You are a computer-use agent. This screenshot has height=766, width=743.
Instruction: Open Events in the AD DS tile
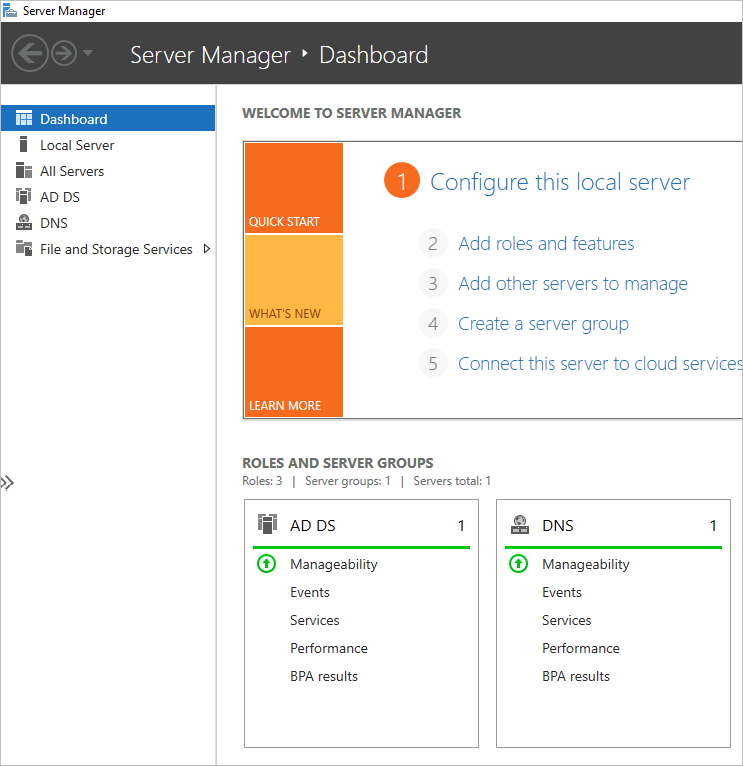[x=310, y=593]
